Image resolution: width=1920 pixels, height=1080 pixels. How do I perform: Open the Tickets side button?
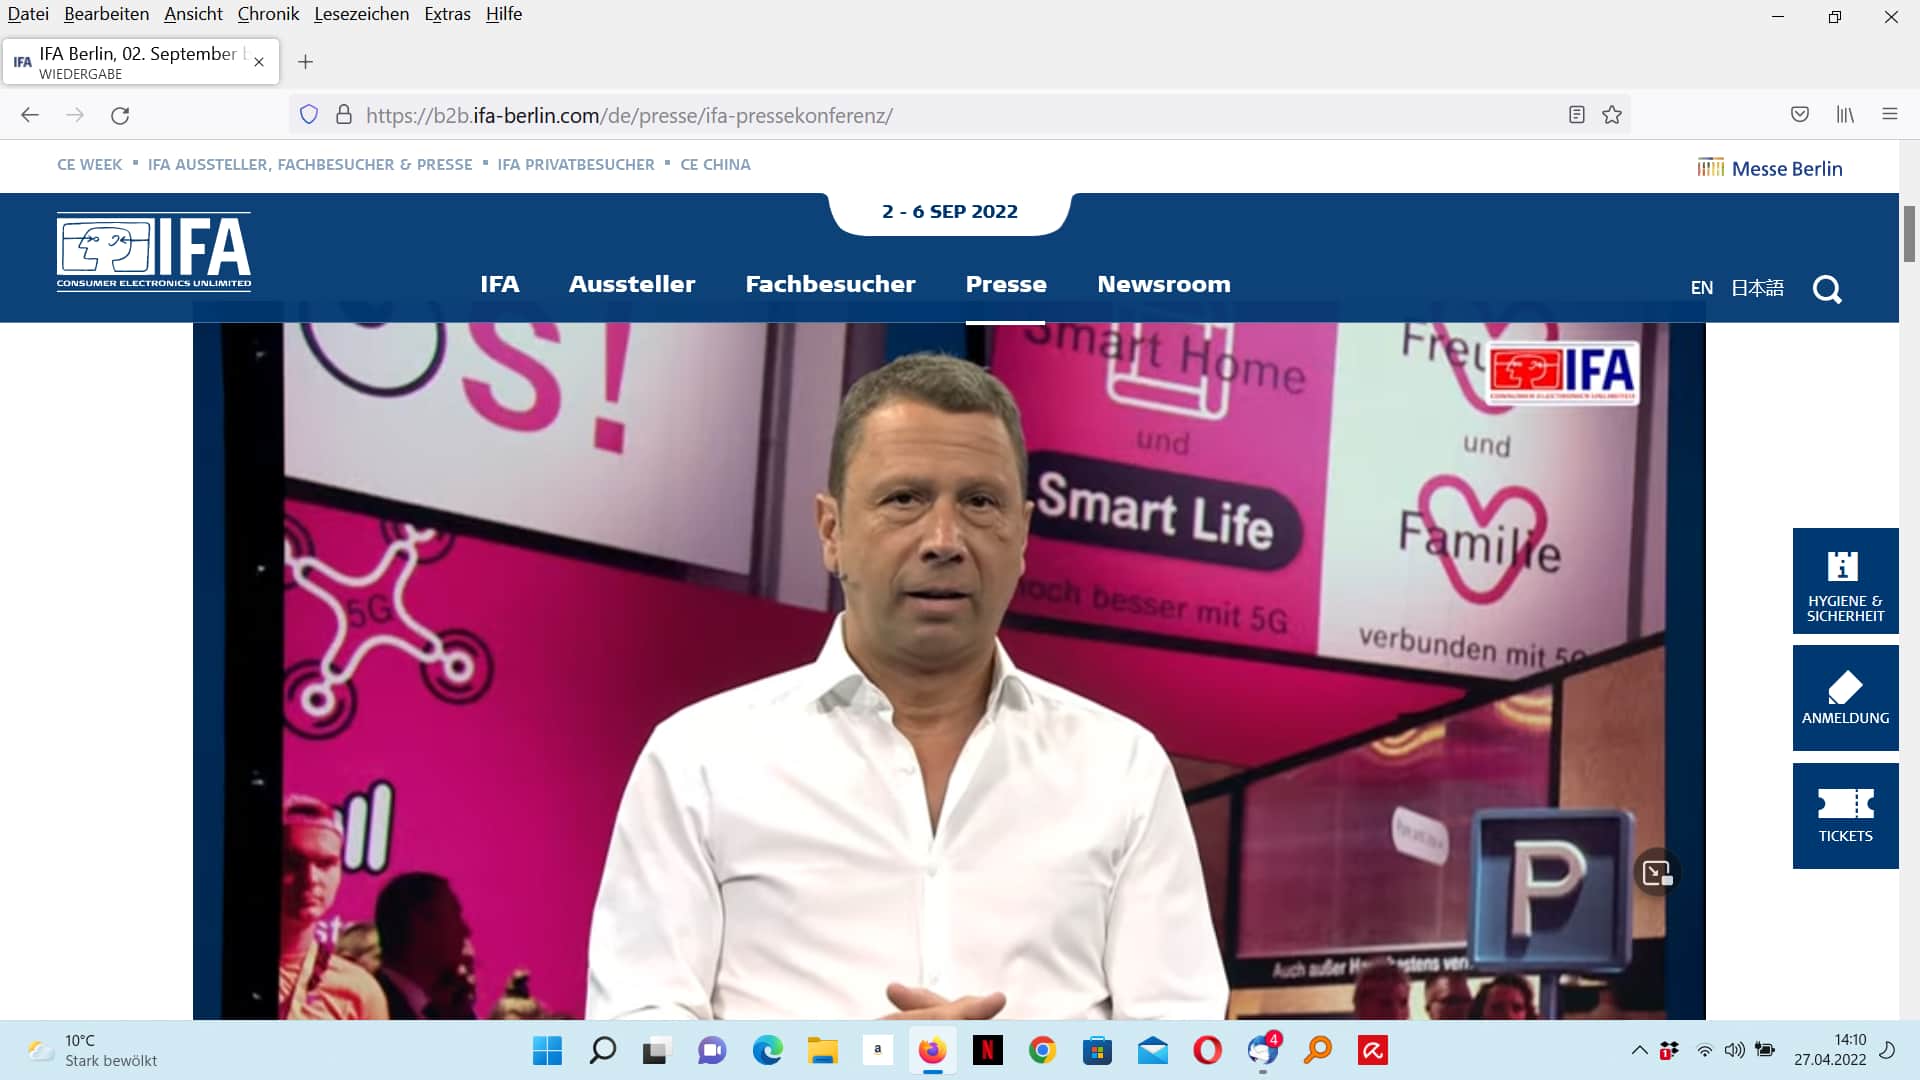coord(1845,816)
